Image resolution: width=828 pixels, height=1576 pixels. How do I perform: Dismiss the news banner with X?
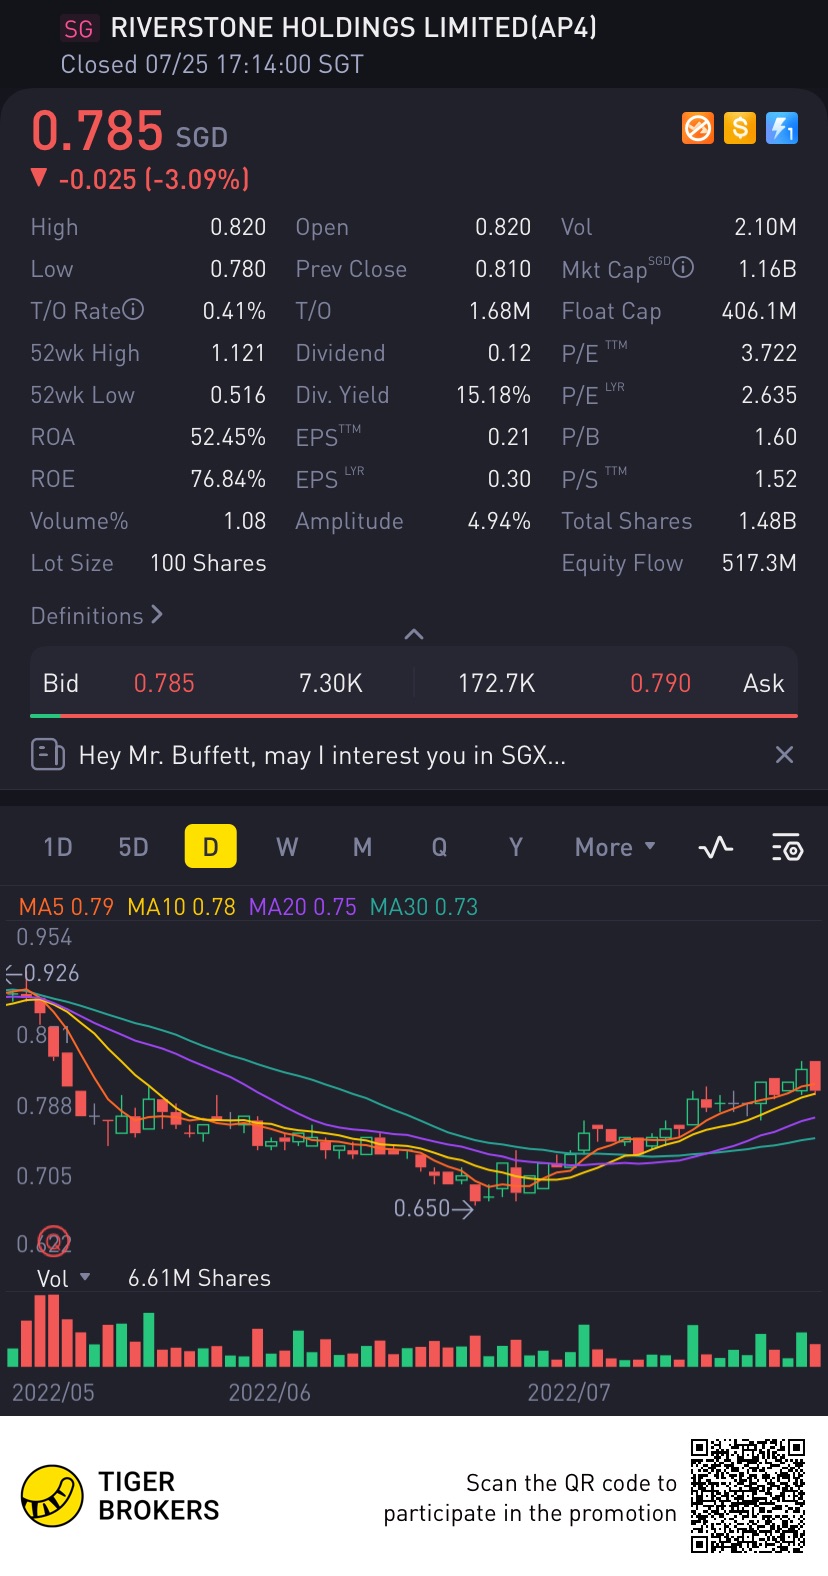tap(785, 755)
